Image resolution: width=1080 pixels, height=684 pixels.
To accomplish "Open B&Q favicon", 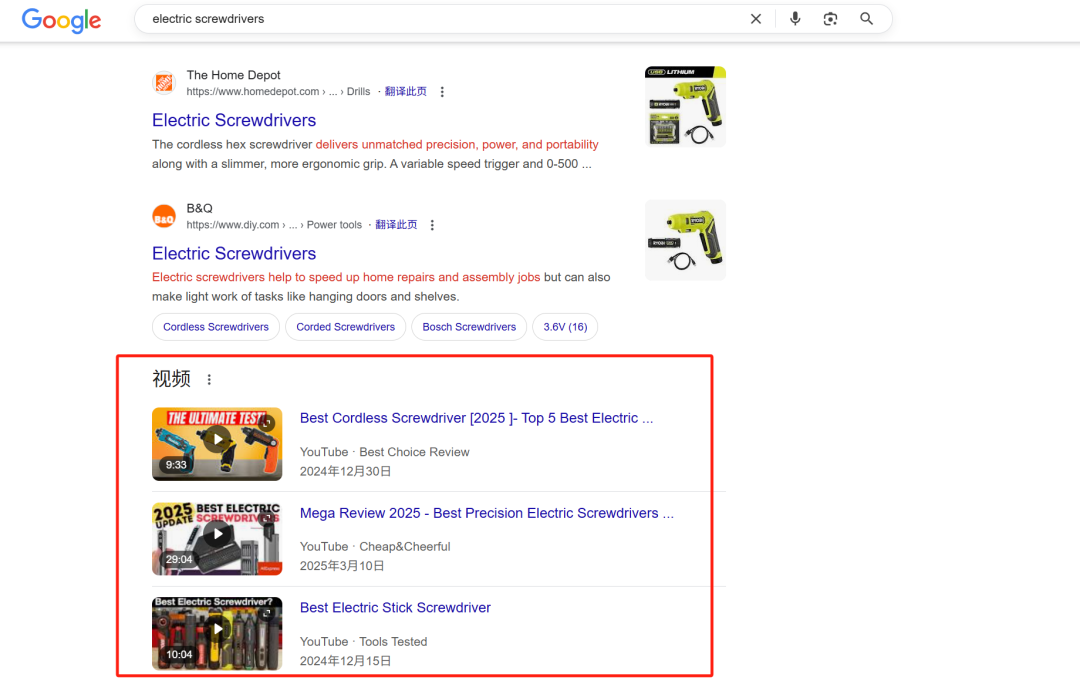I will click(x=164, y=217).
